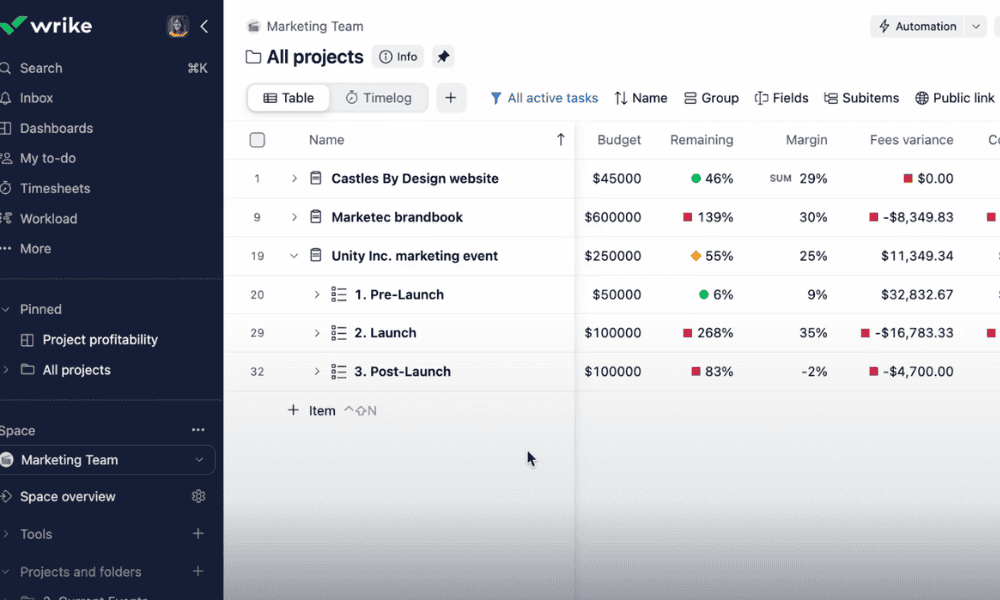This screenshot has width=1000, height=600.
Task: Click the plus icon to add view
Action: (x=451, y=98)
